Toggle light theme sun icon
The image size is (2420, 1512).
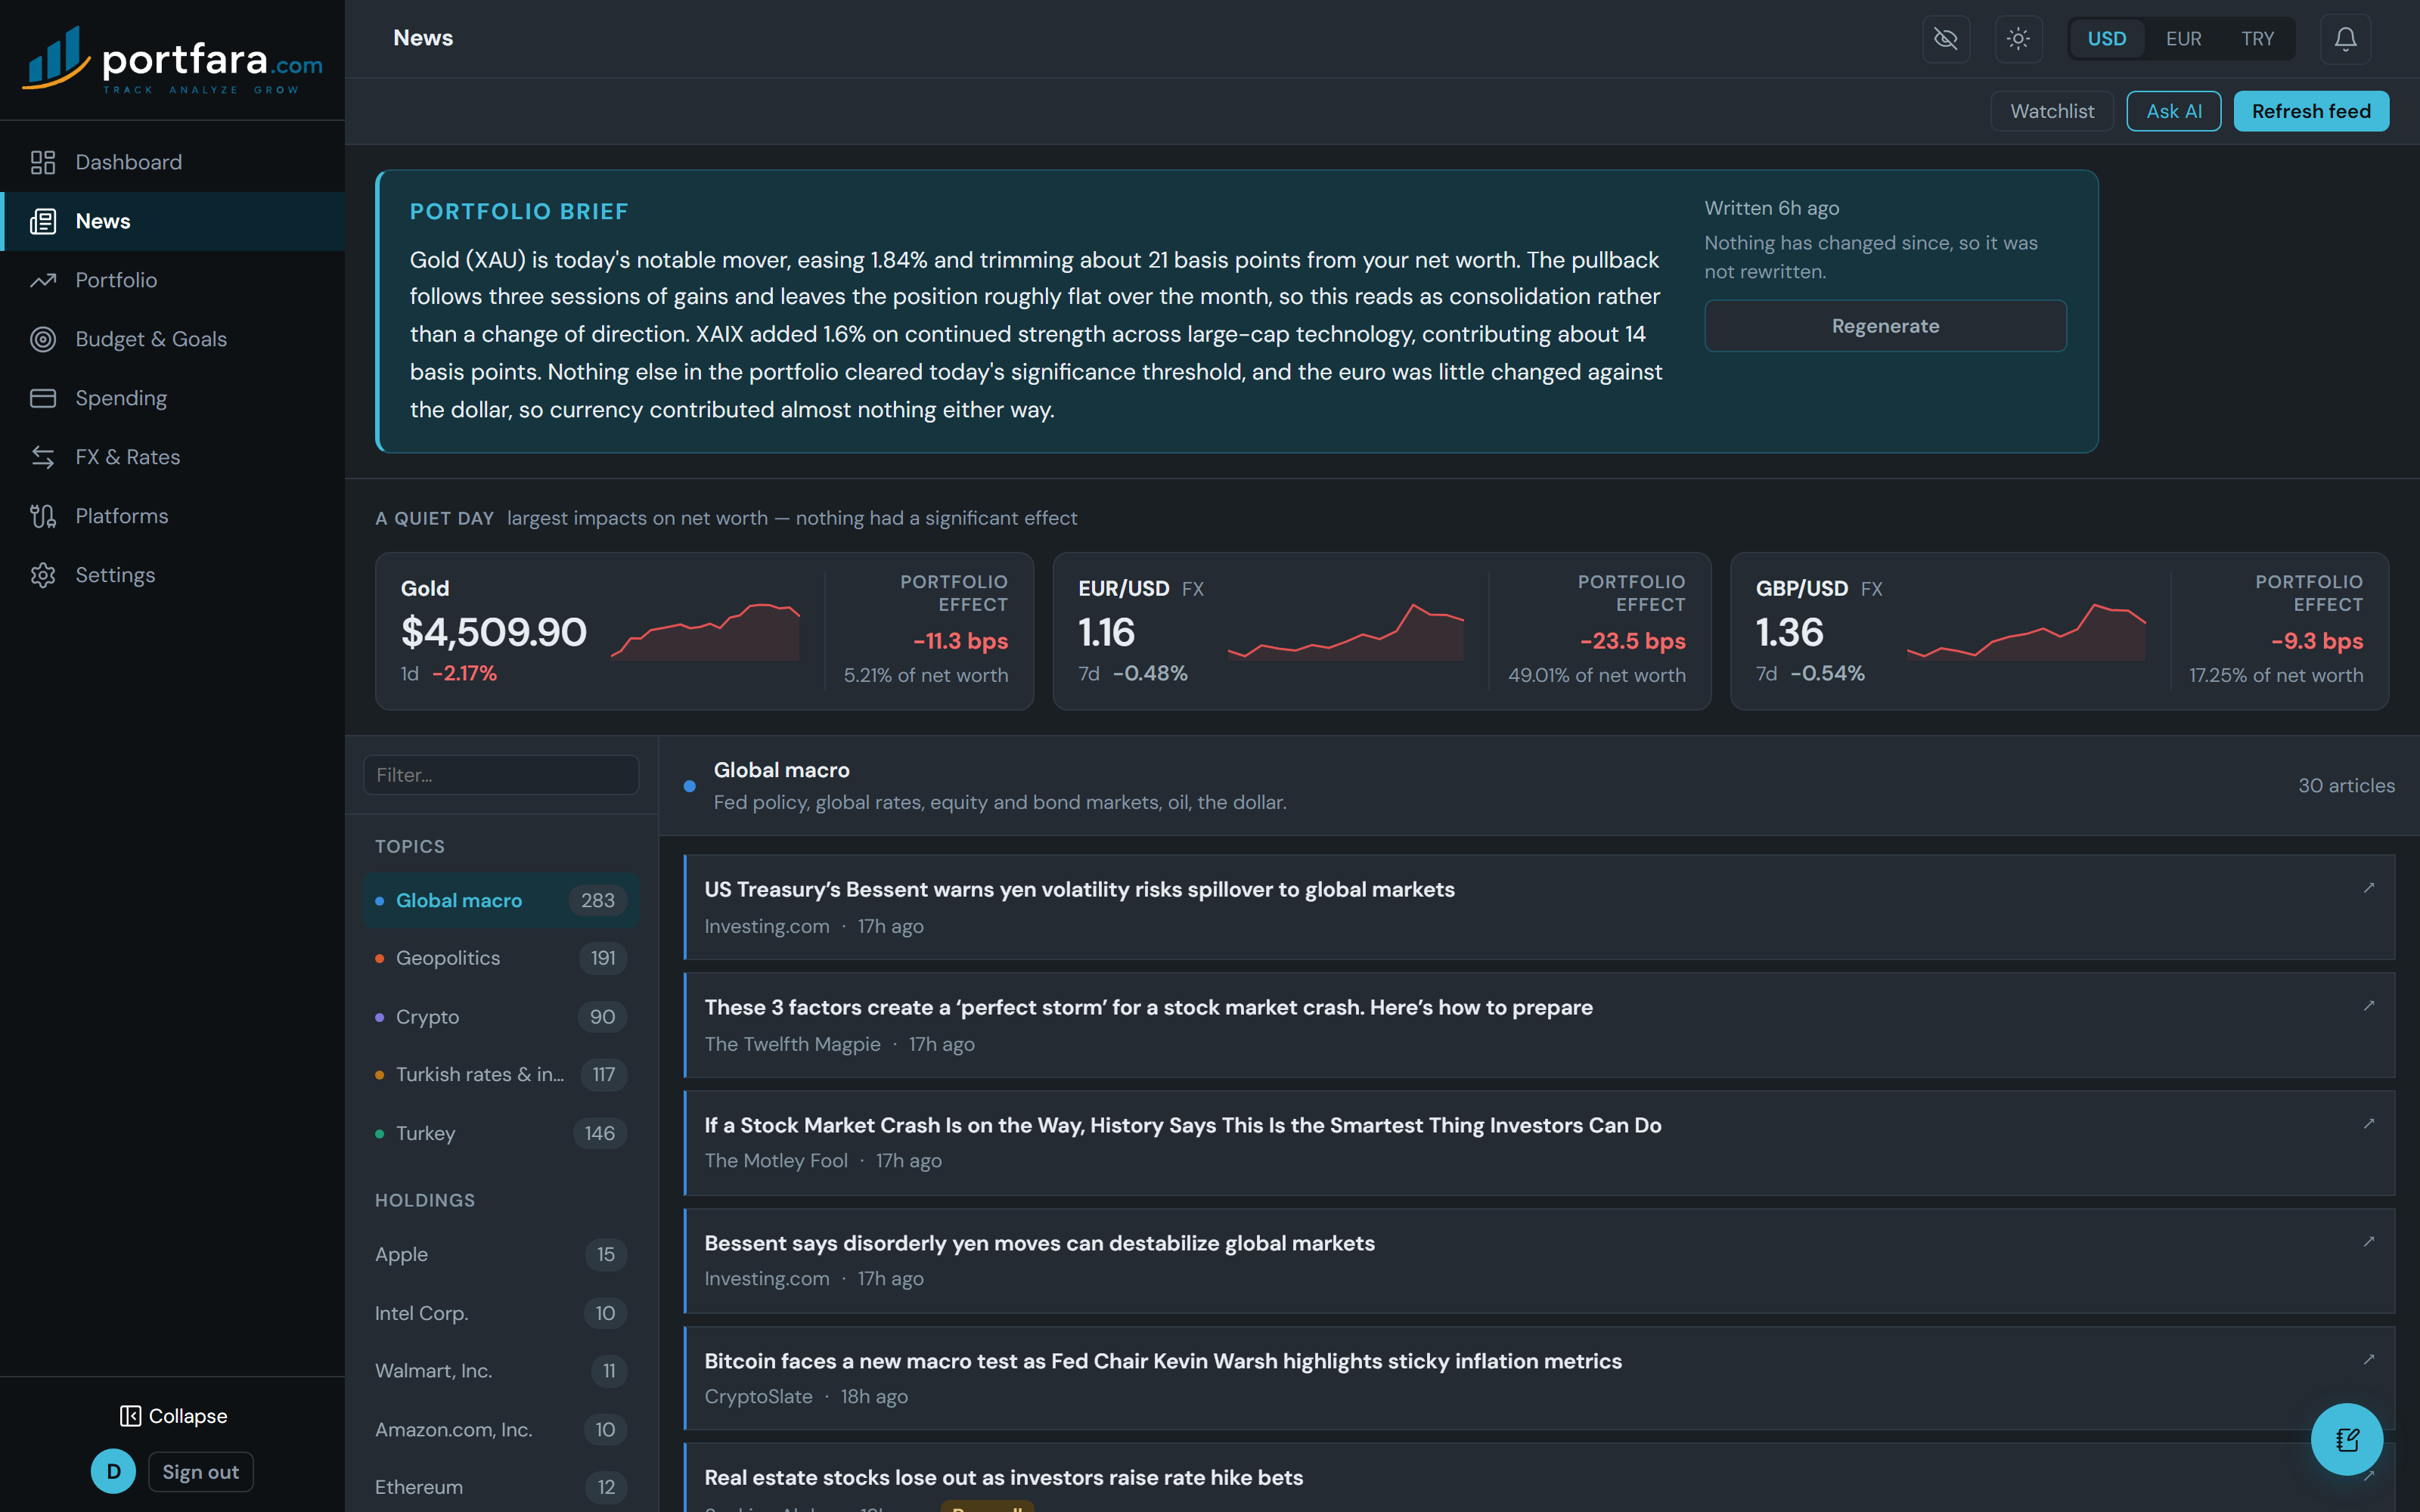[x=2018, y=39]
